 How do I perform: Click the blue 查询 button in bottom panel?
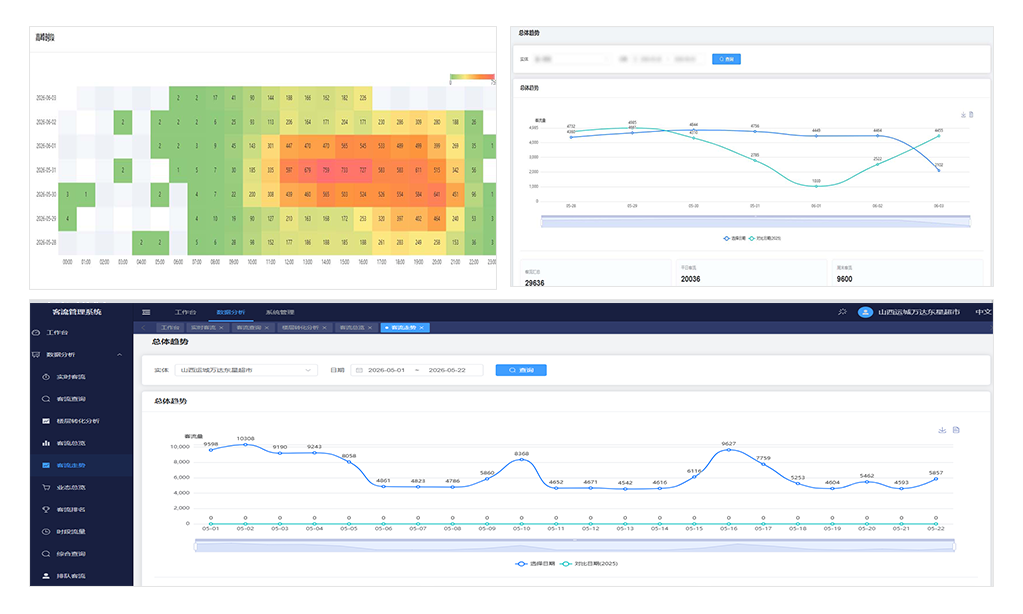[x=521, y=370]
